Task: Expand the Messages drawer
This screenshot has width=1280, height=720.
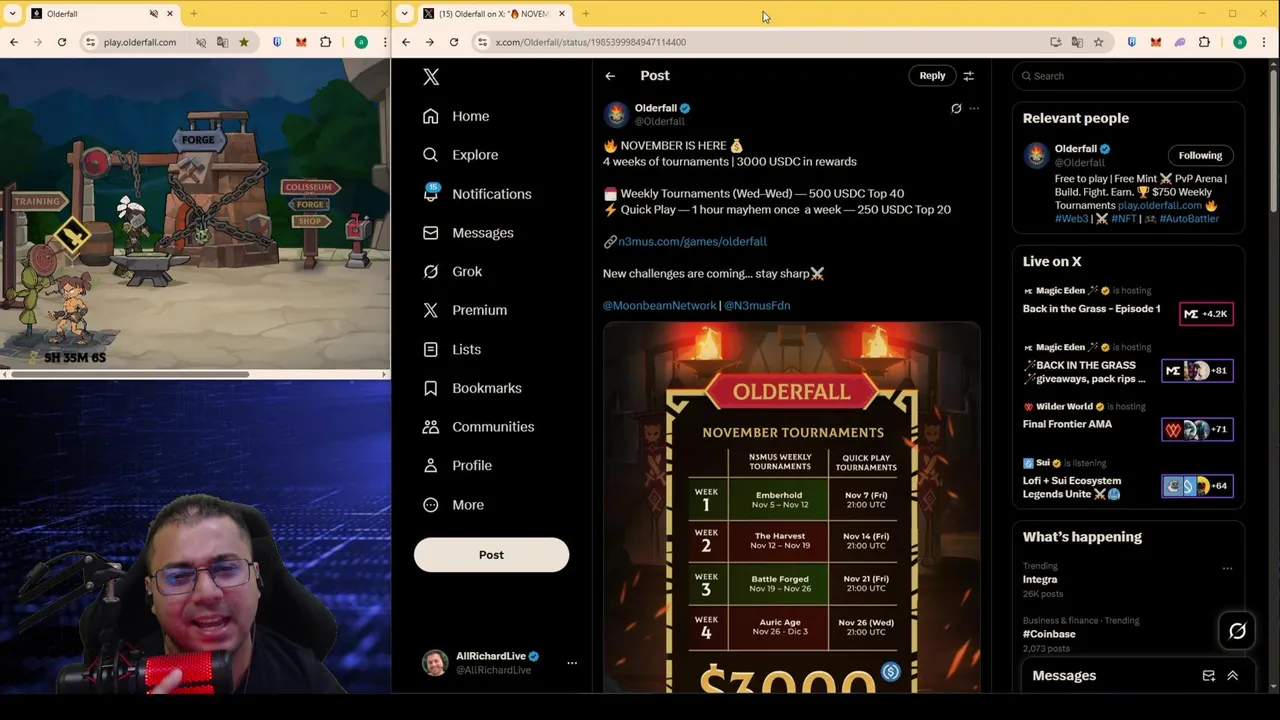Action: click(1232, 676)
